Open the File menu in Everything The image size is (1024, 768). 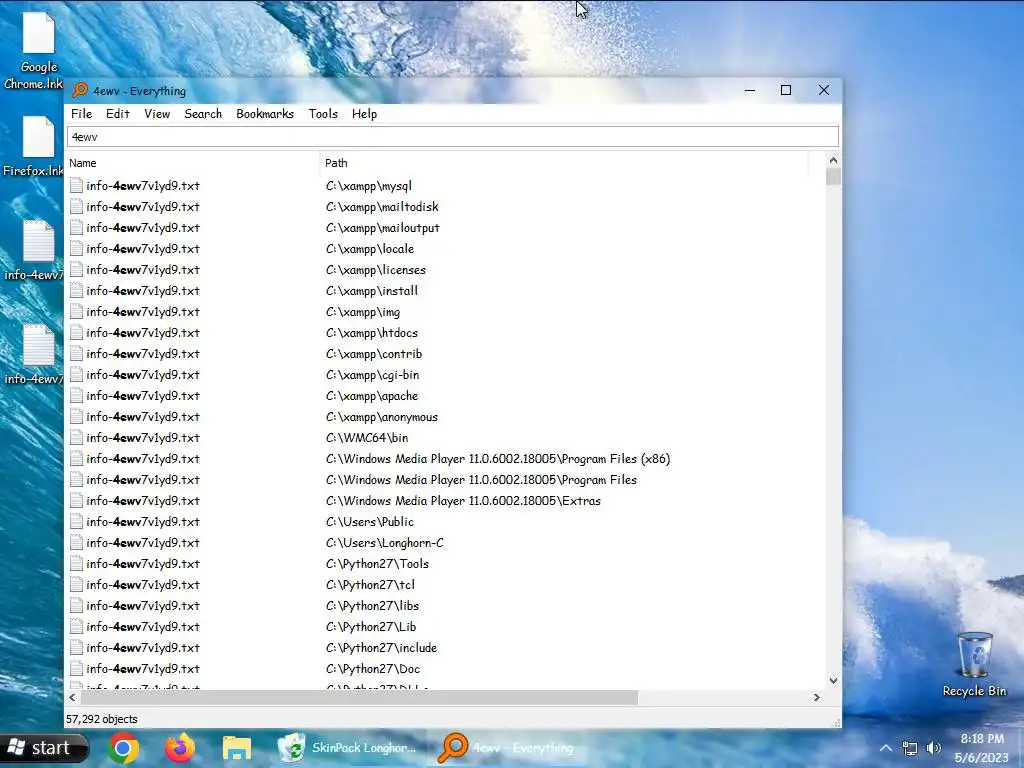click(81, 114)
